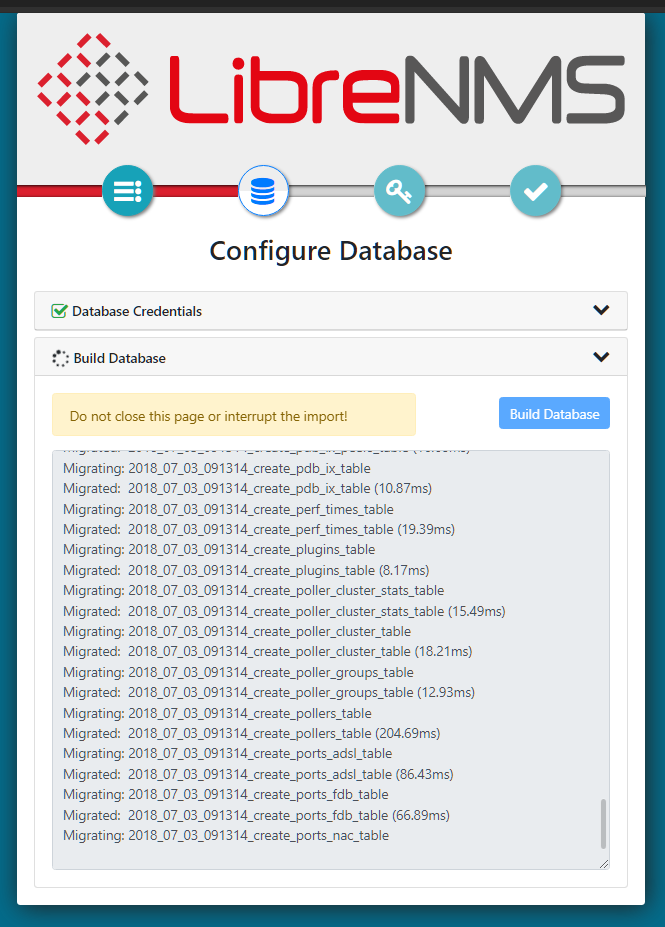Click the Build Database section heading
The width and height of the screenshot is (665, 927).
(x=119, y=358)
